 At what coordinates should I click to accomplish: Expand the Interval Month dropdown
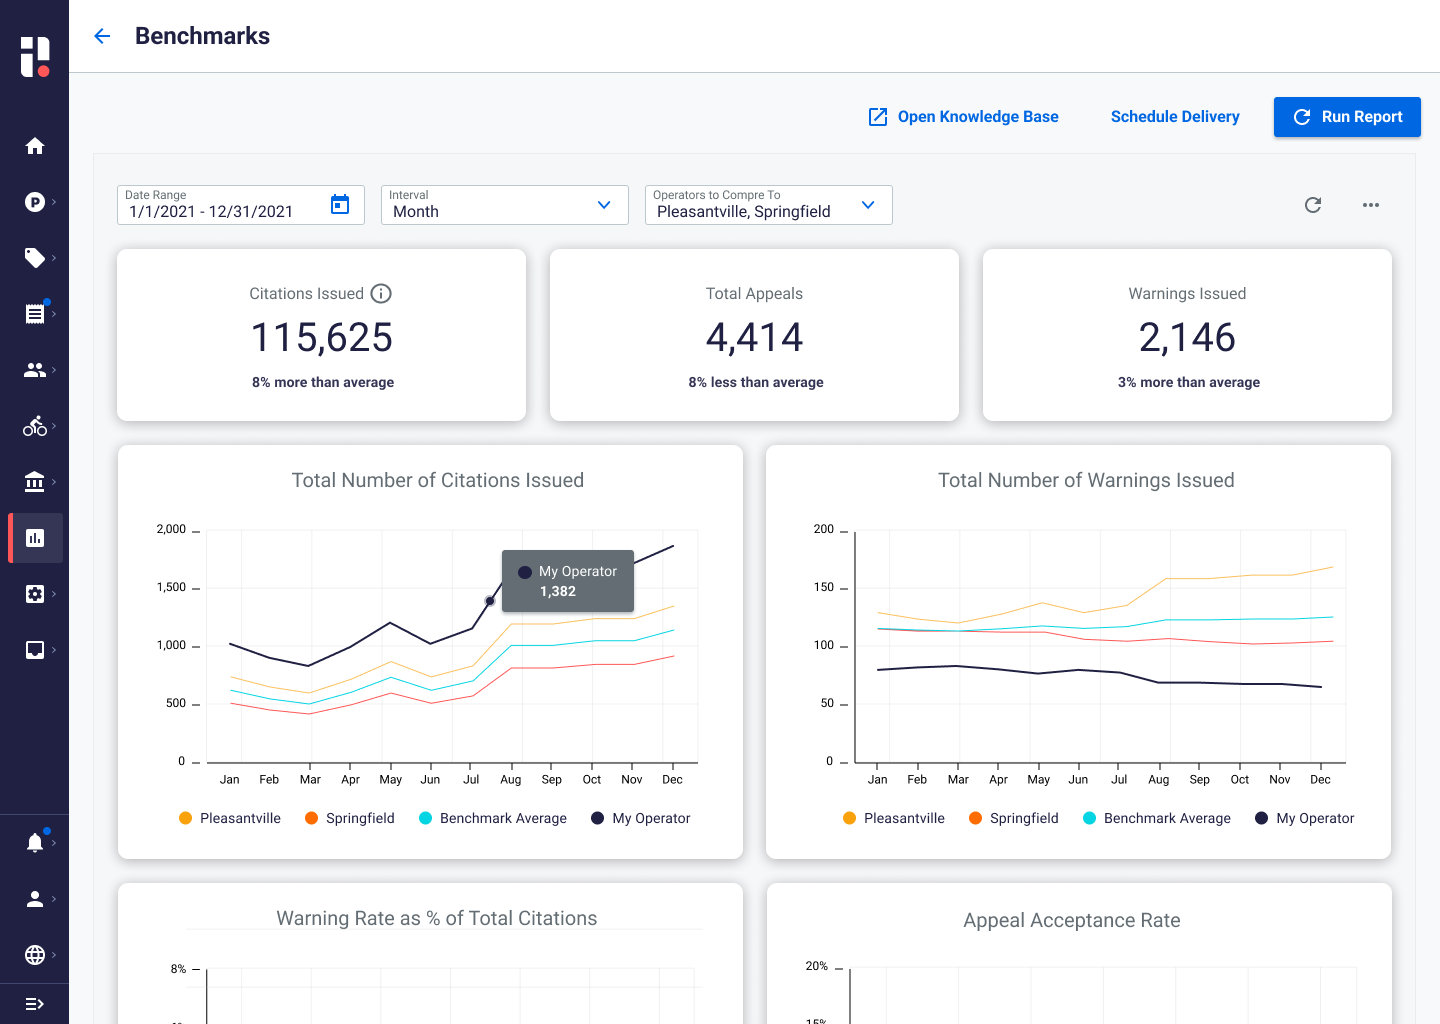504,205
